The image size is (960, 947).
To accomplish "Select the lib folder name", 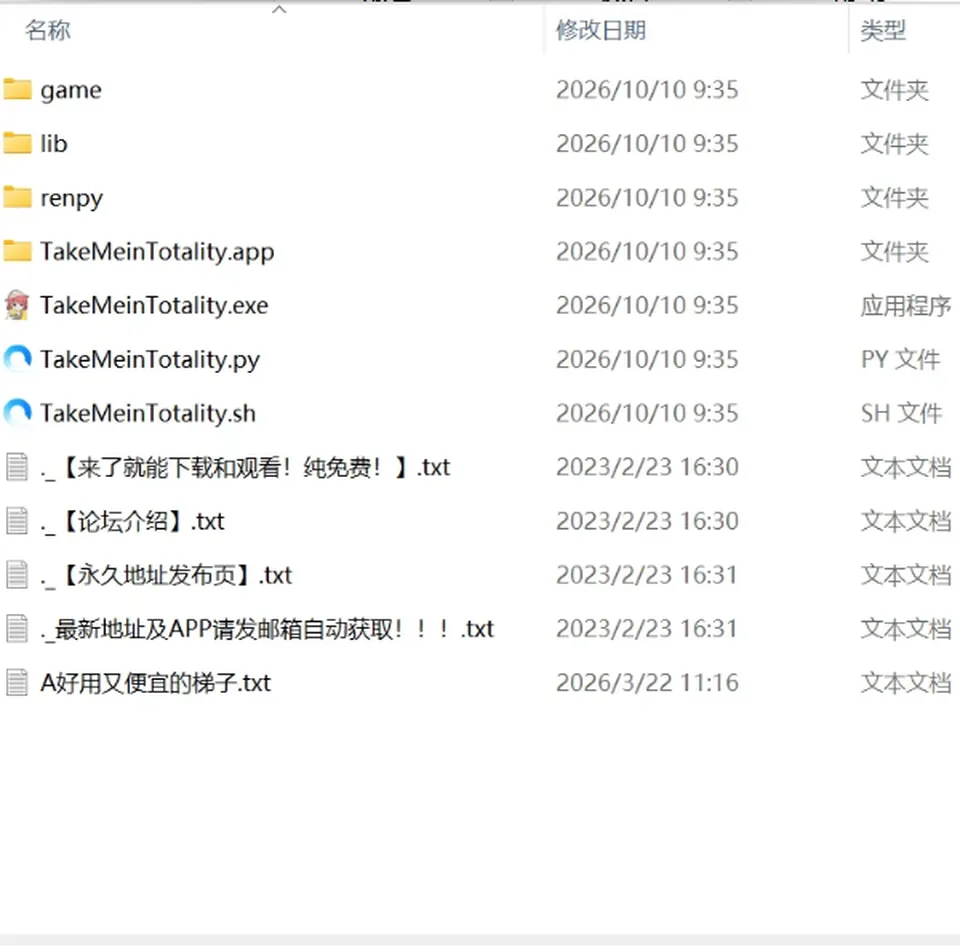I will 54,144.
